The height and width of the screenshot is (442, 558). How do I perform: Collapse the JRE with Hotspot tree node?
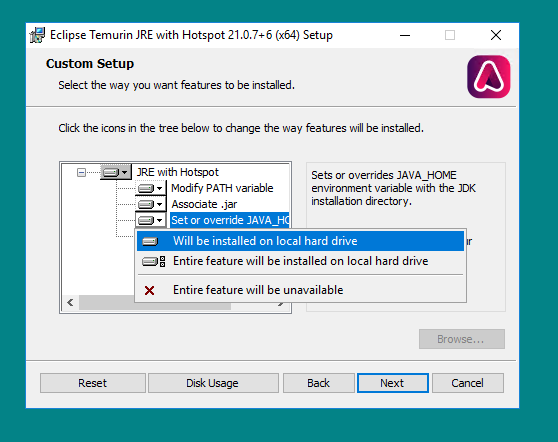pos(81,173)
